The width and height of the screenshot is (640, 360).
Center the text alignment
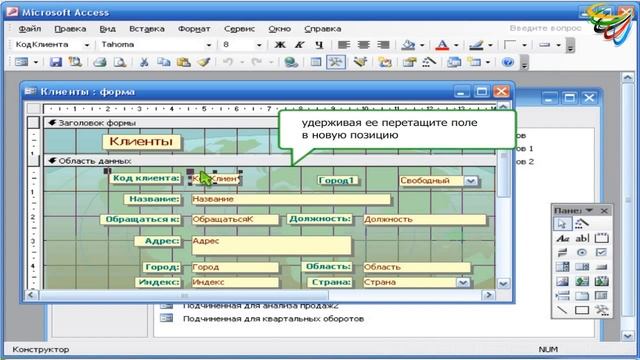(x=364, y=45)
